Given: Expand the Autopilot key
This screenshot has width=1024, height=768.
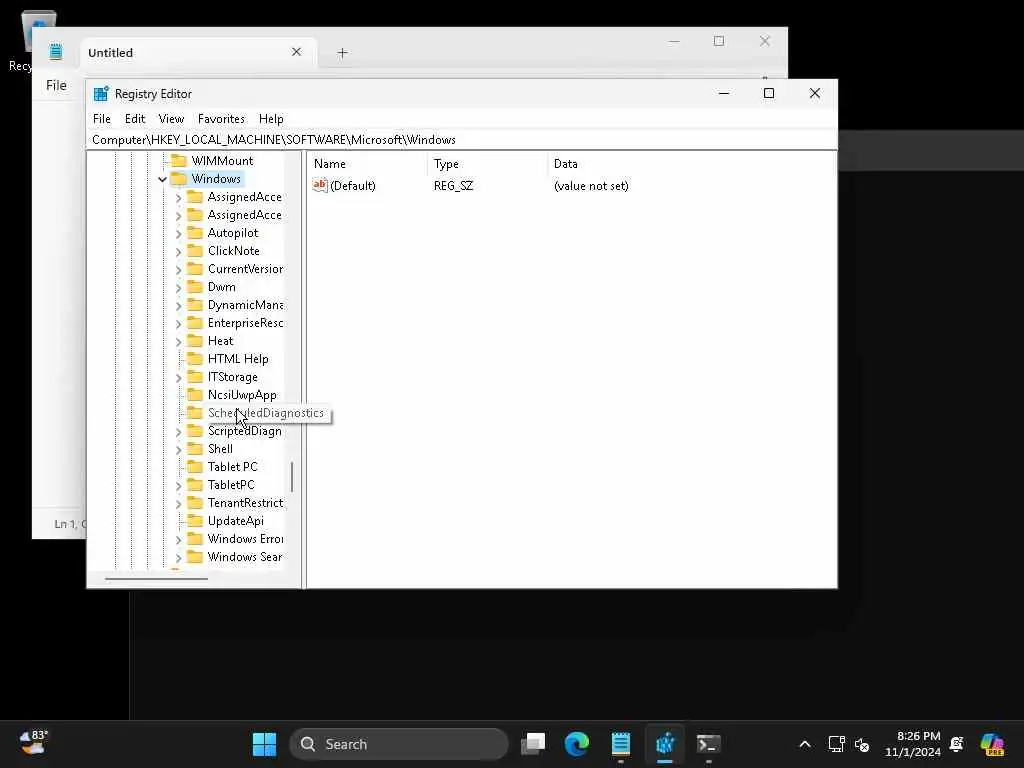Looking at the screenshot, I should pos(178,233).
